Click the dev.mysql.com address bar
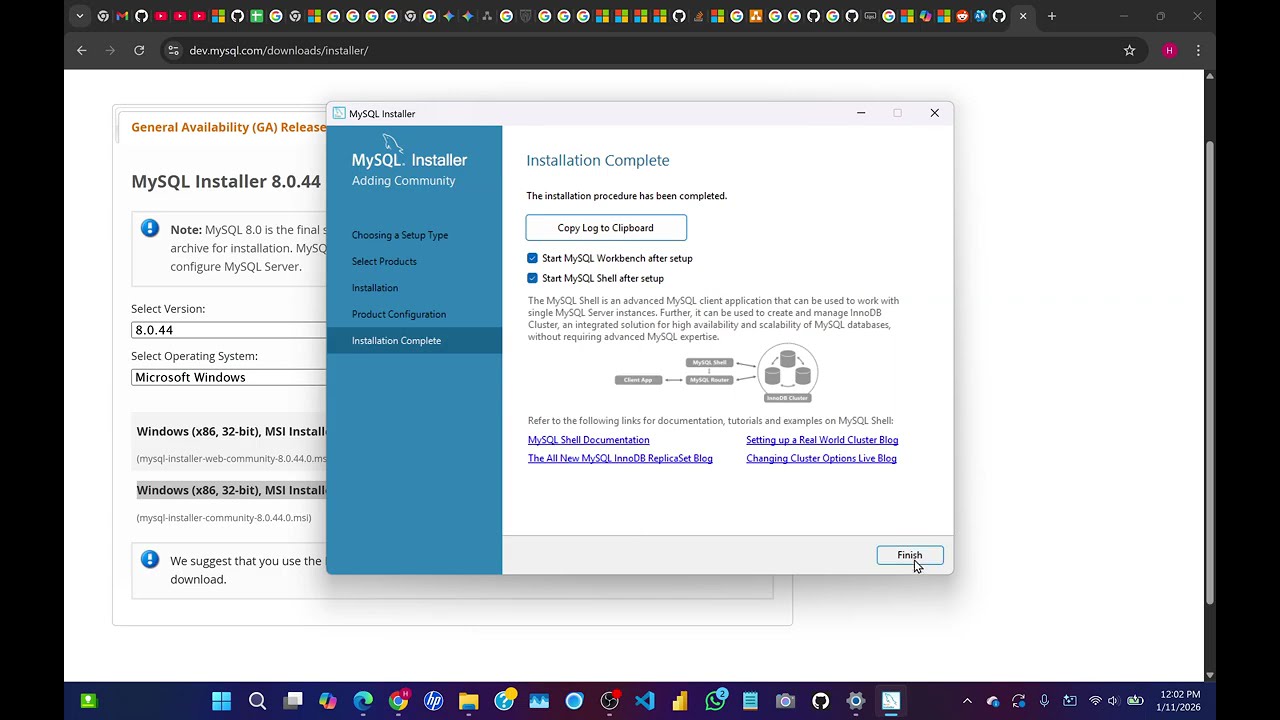This screenshot has width=1280, height=720. click(640, 50)
